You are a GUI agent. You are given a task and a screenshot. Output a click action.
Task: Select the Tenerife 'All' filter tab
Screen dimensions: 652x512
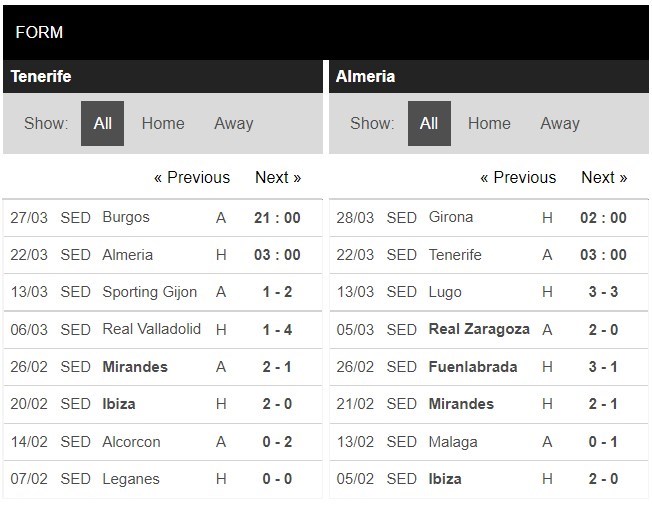click(102, 124)
